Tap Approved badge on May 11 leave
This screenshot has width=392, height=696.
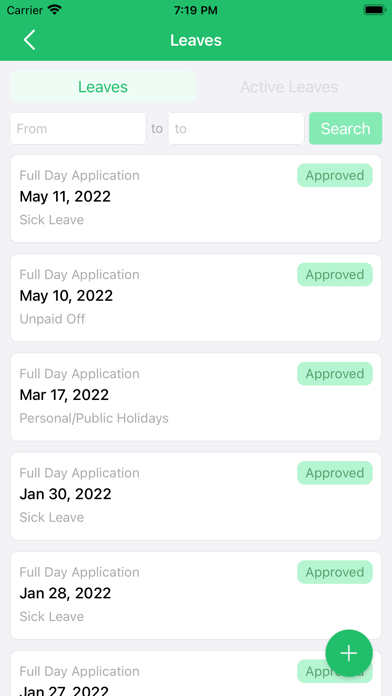335,175
